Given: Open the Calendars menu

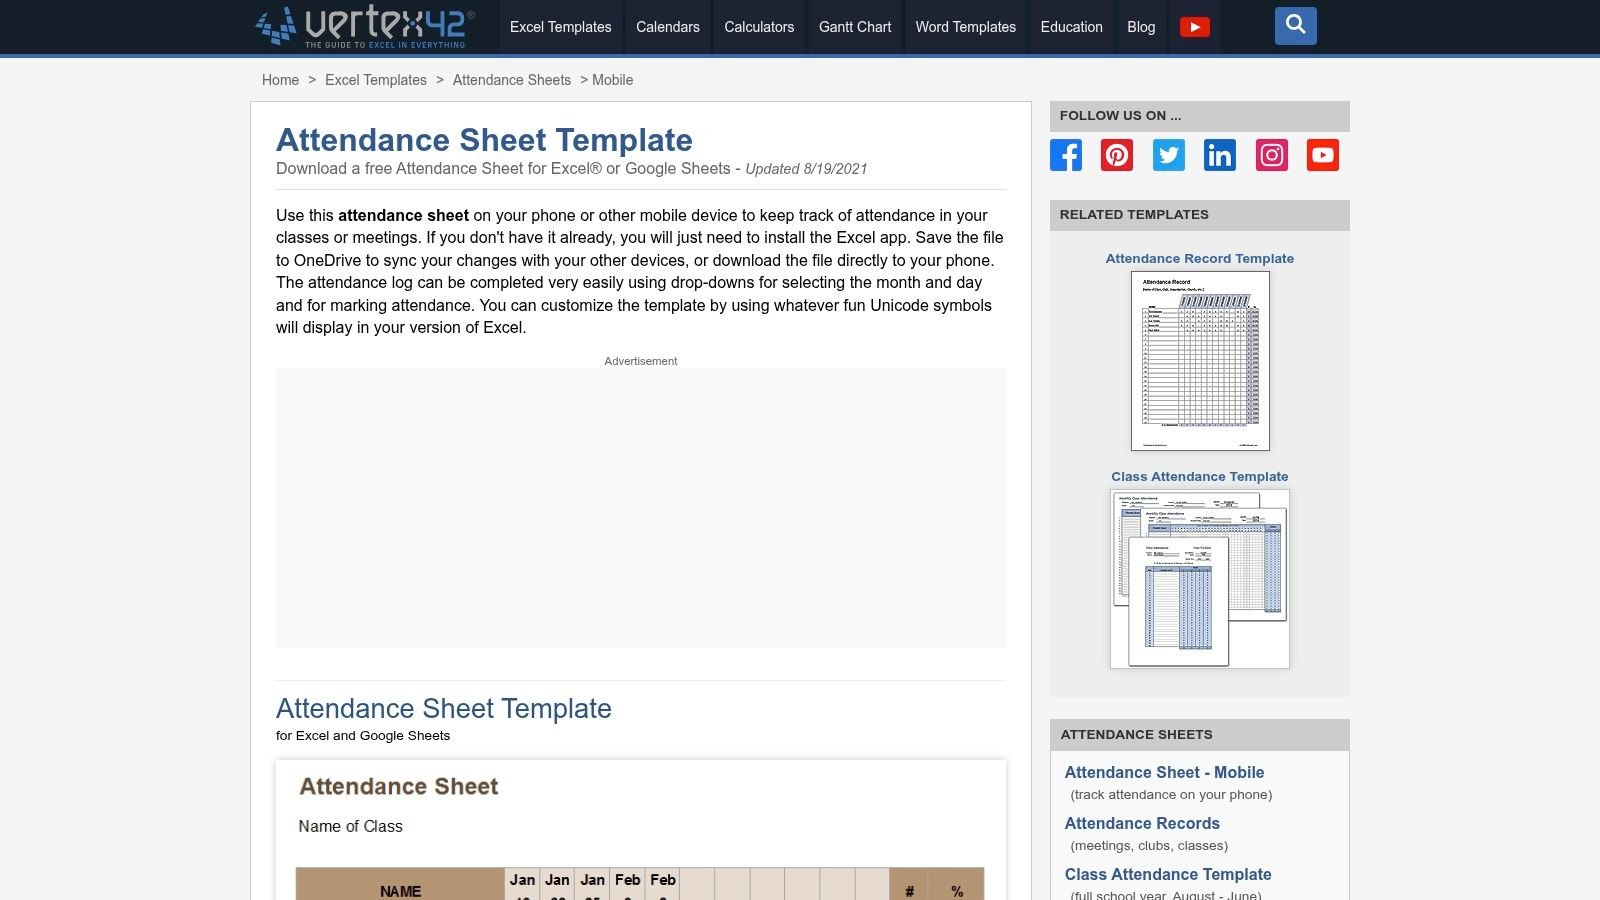Looking at the screenshot, I should click(x=667, y=27).
